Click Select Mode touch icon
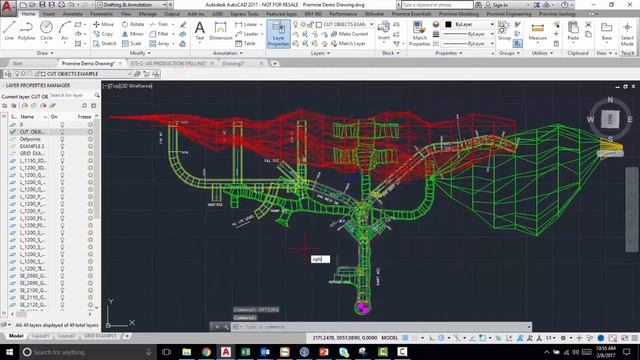The height and width of the screenshot is (360, 640). click(x=627, y=33)
